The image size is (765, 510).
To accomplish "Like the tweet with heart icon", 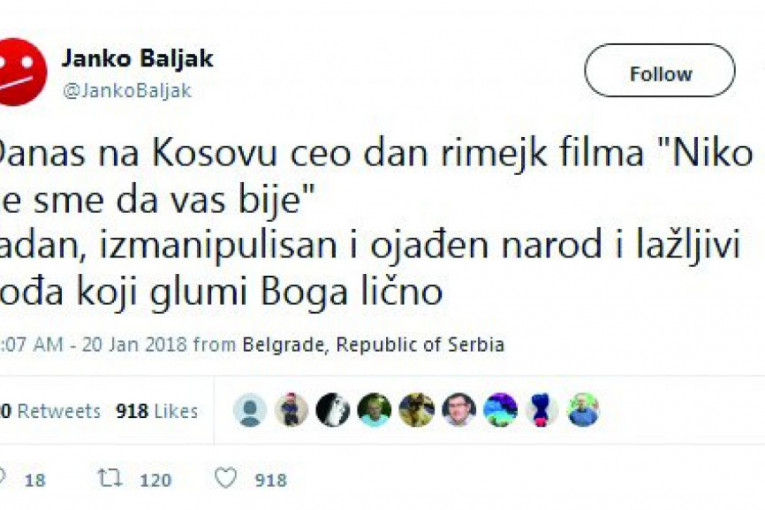I will coord(226,478).
